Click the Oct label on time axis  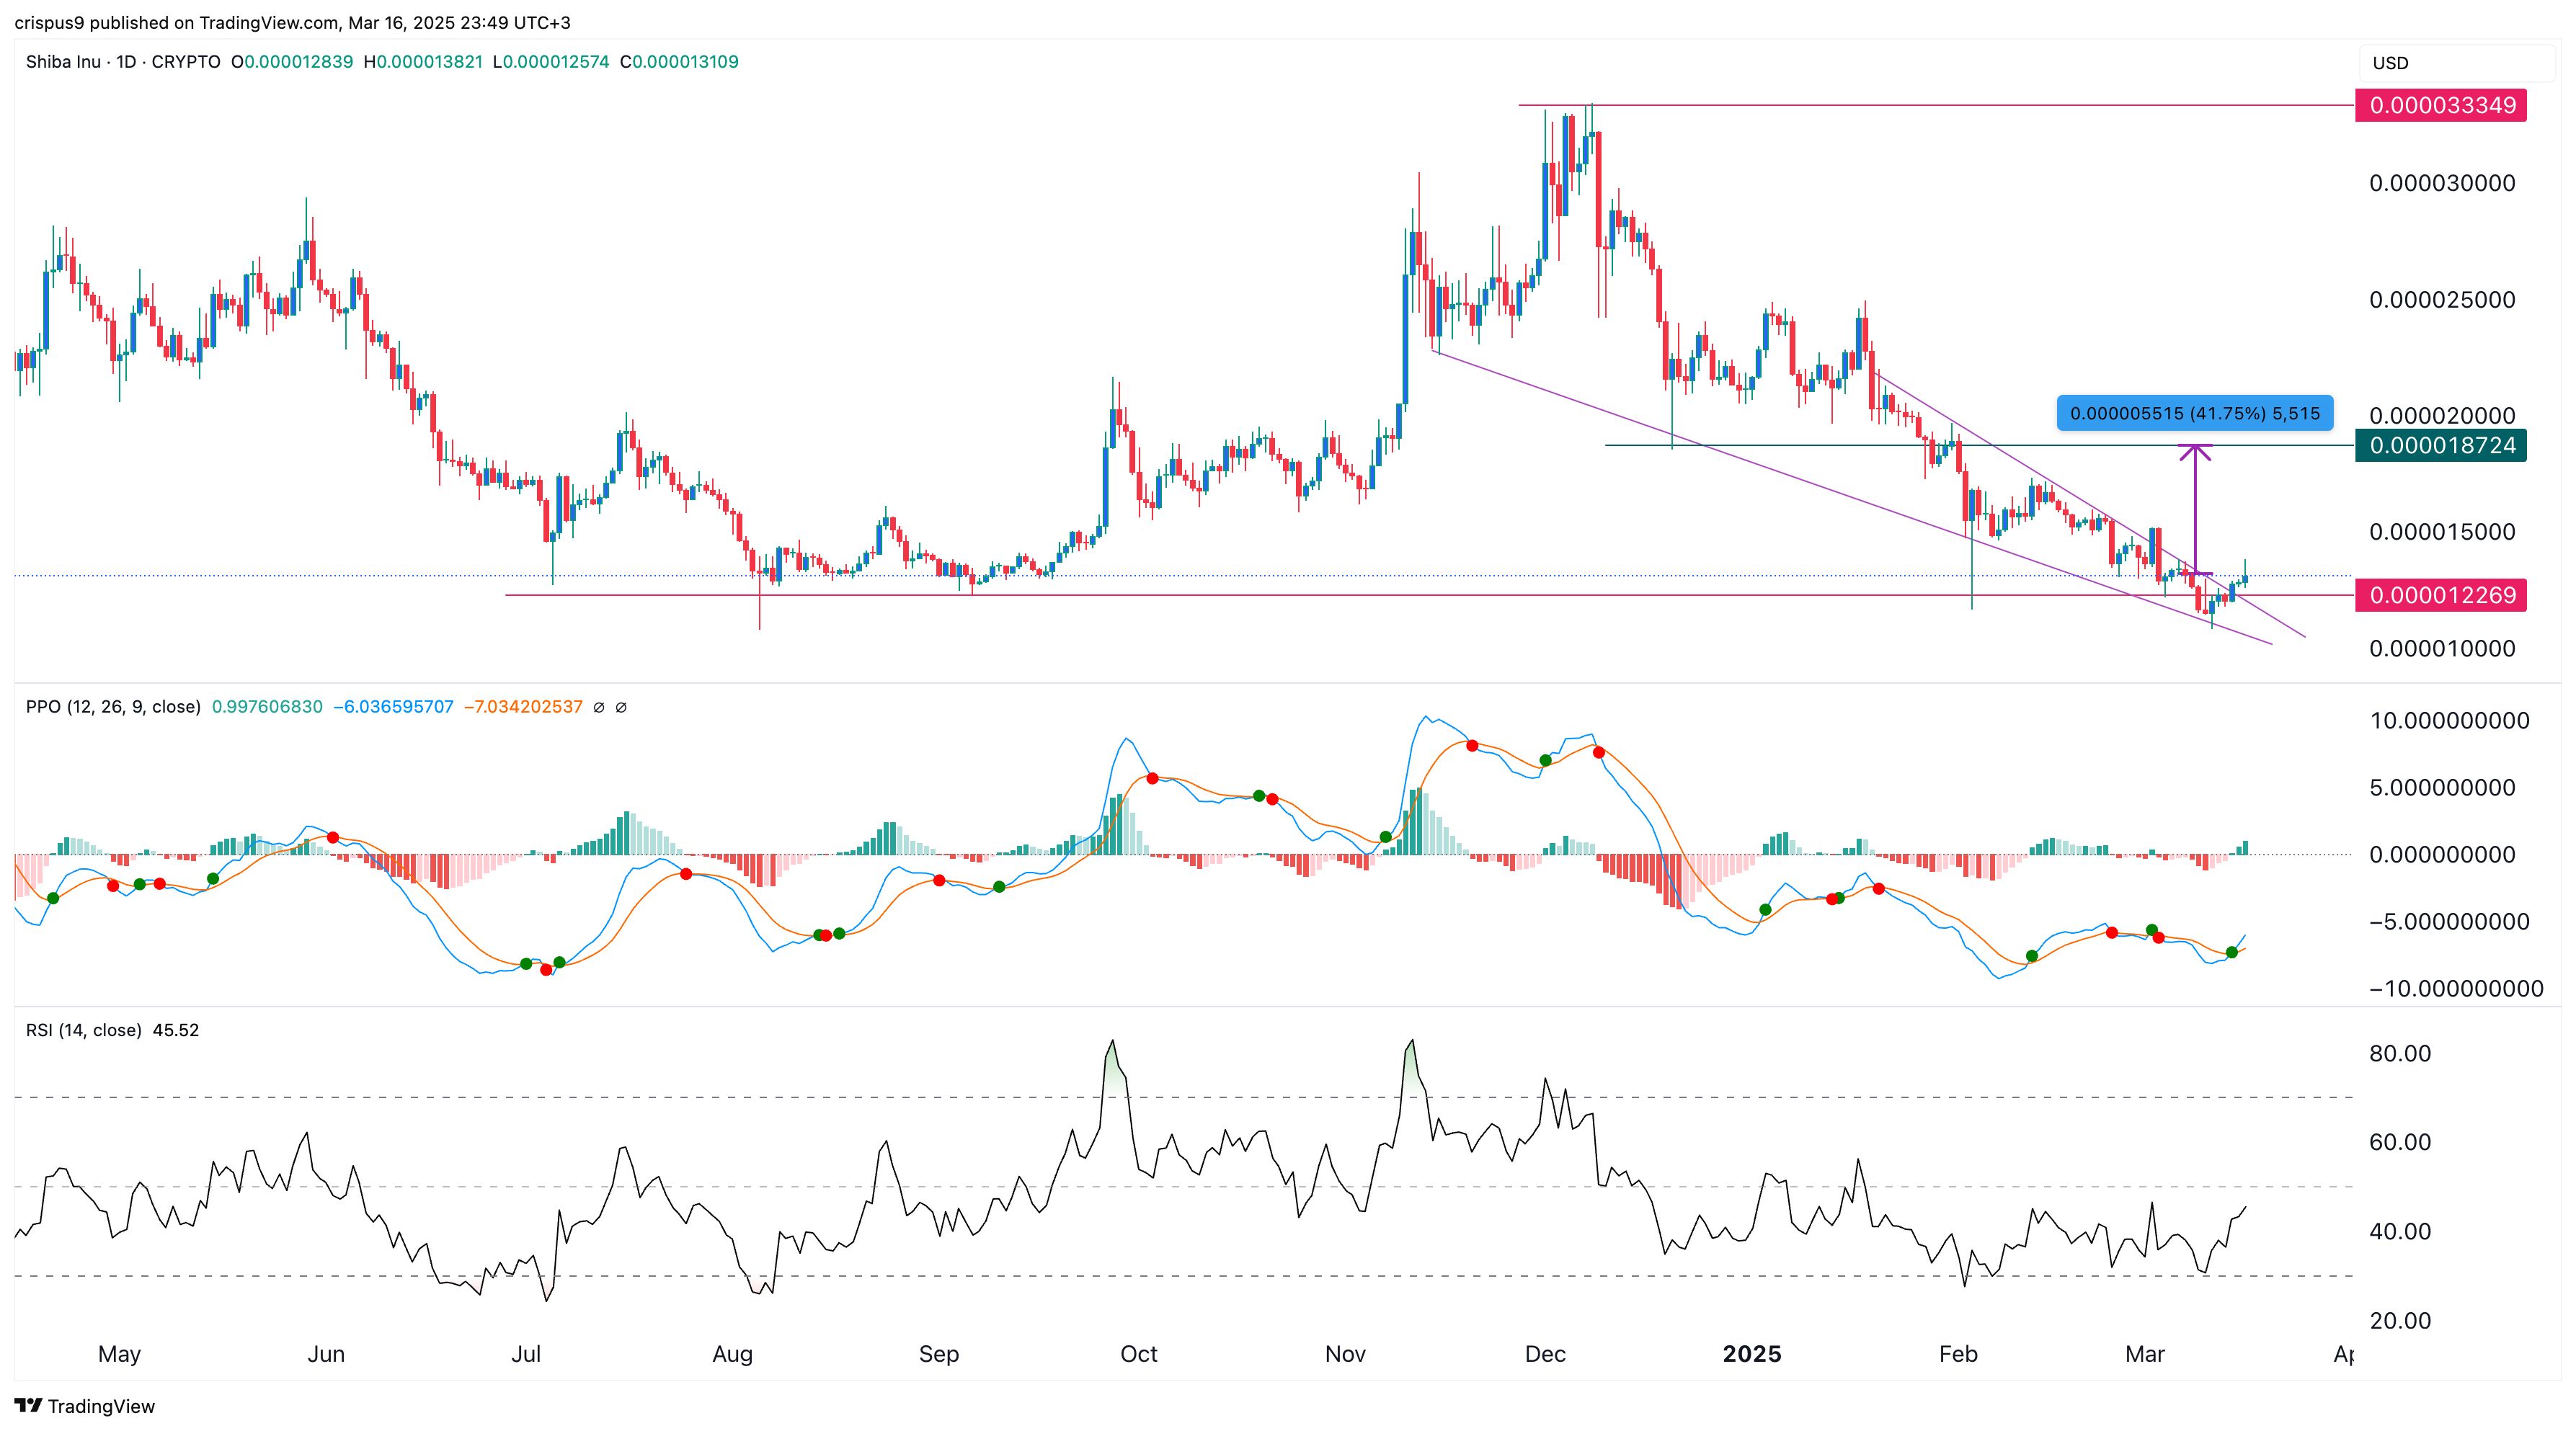tap(1139, 1354)
